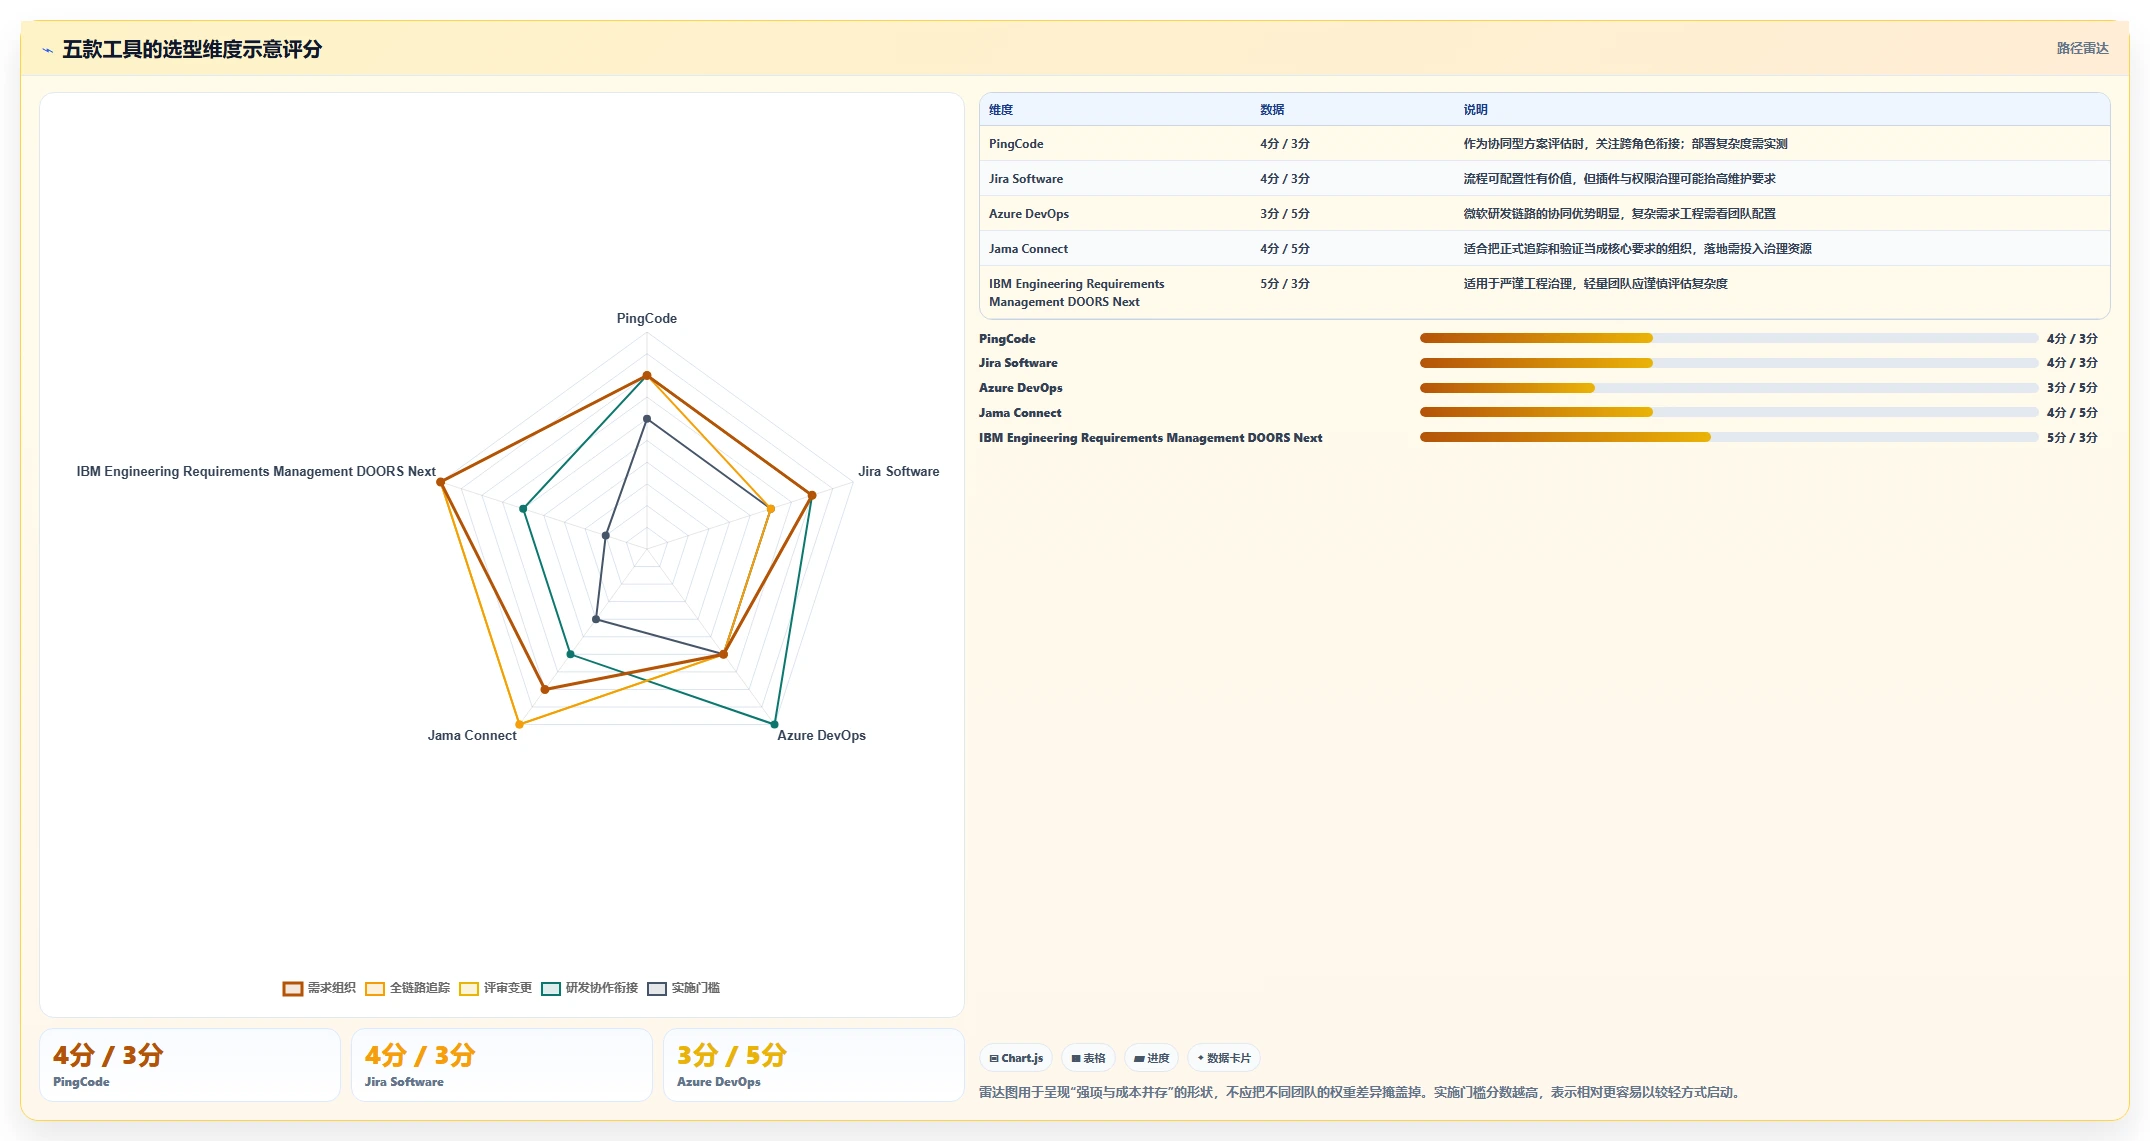The height and width of the screenshot is (1141, 2150).
Task: Click the Azure DevOps radar axis label
Action: (822, 735)
